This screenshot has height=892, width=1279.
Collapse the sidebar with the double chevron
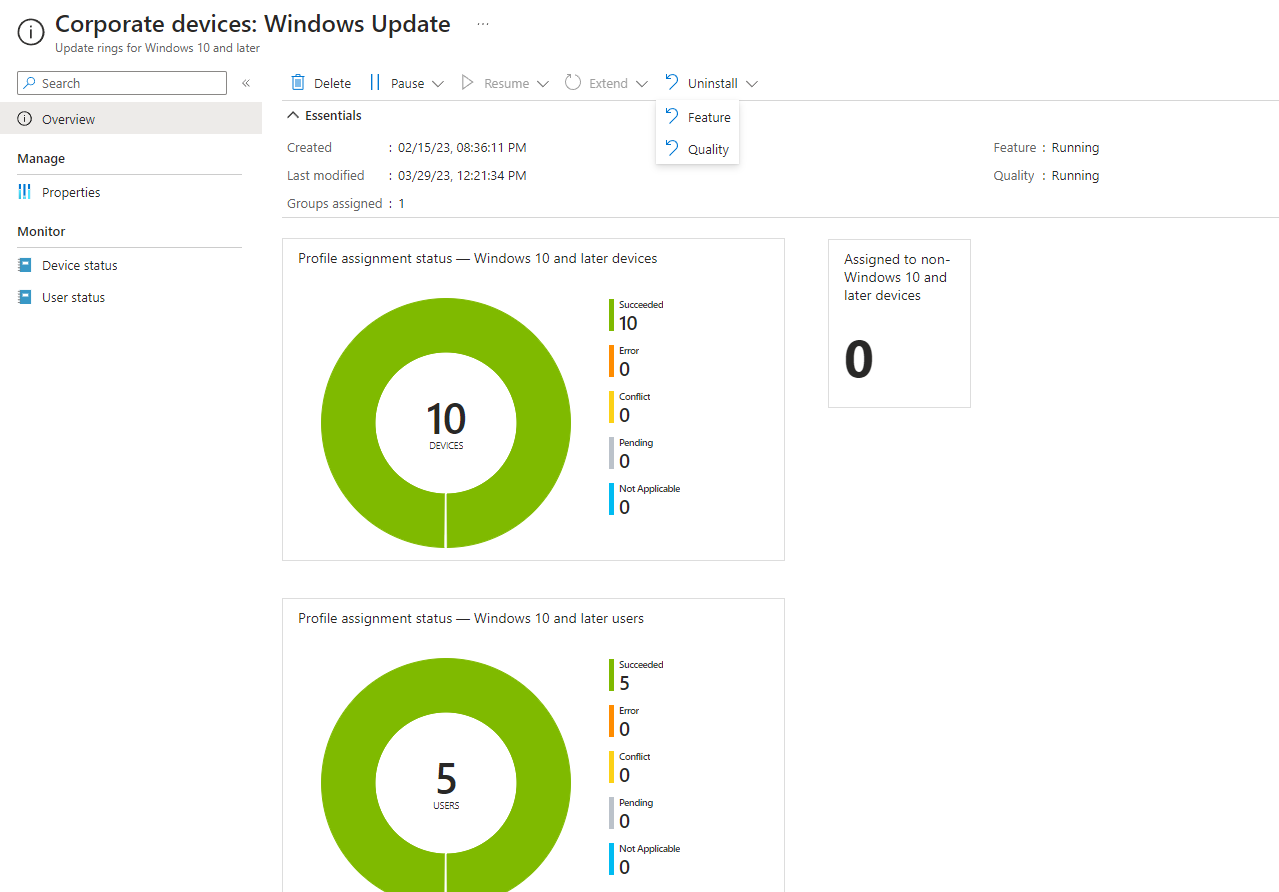click(x=246, y=83)
